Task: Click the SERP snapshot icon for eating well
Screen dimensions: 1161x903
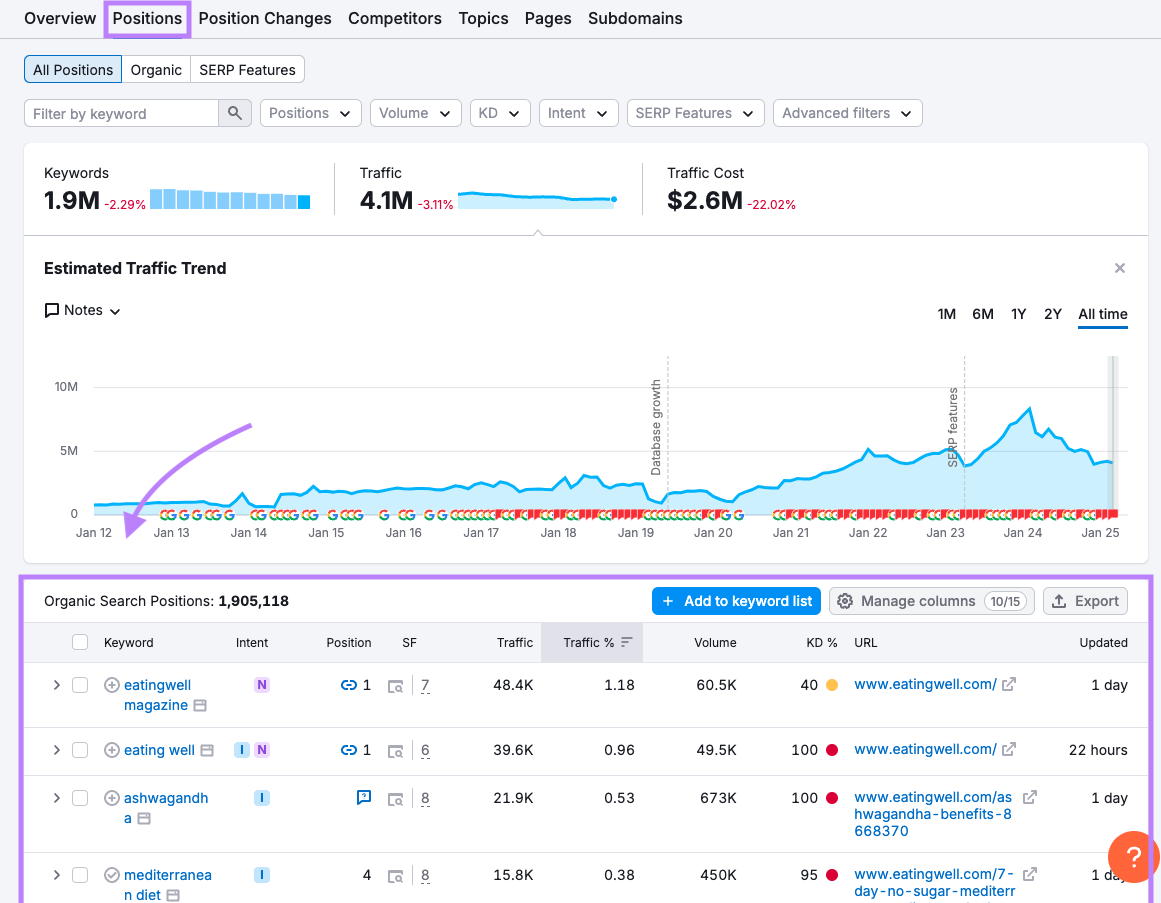Action: pyautogui.click(x=395, y=750)
